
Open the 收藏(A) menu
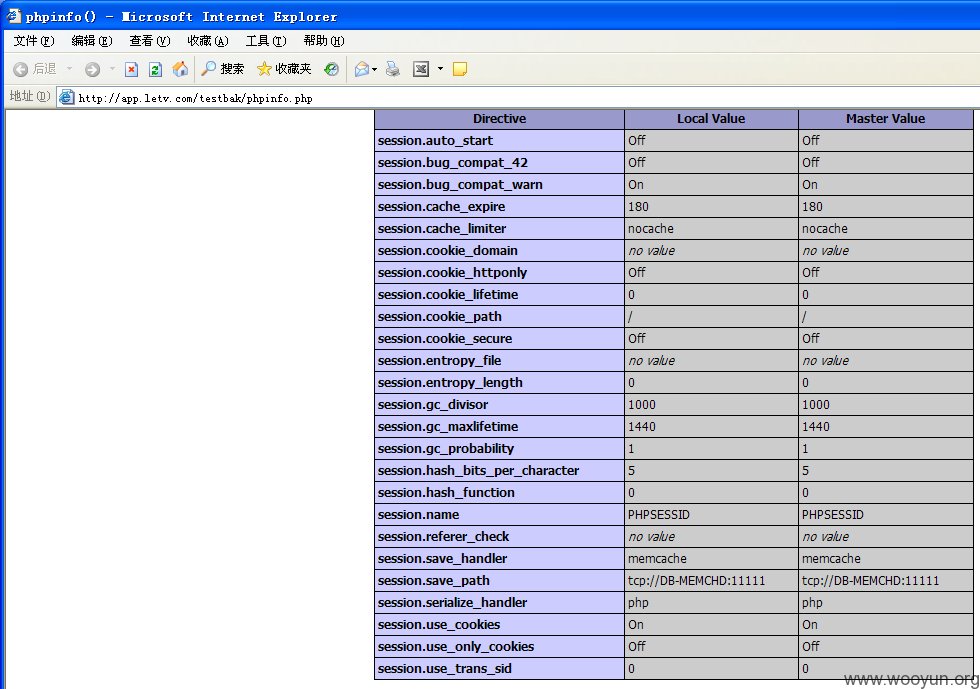208,41
